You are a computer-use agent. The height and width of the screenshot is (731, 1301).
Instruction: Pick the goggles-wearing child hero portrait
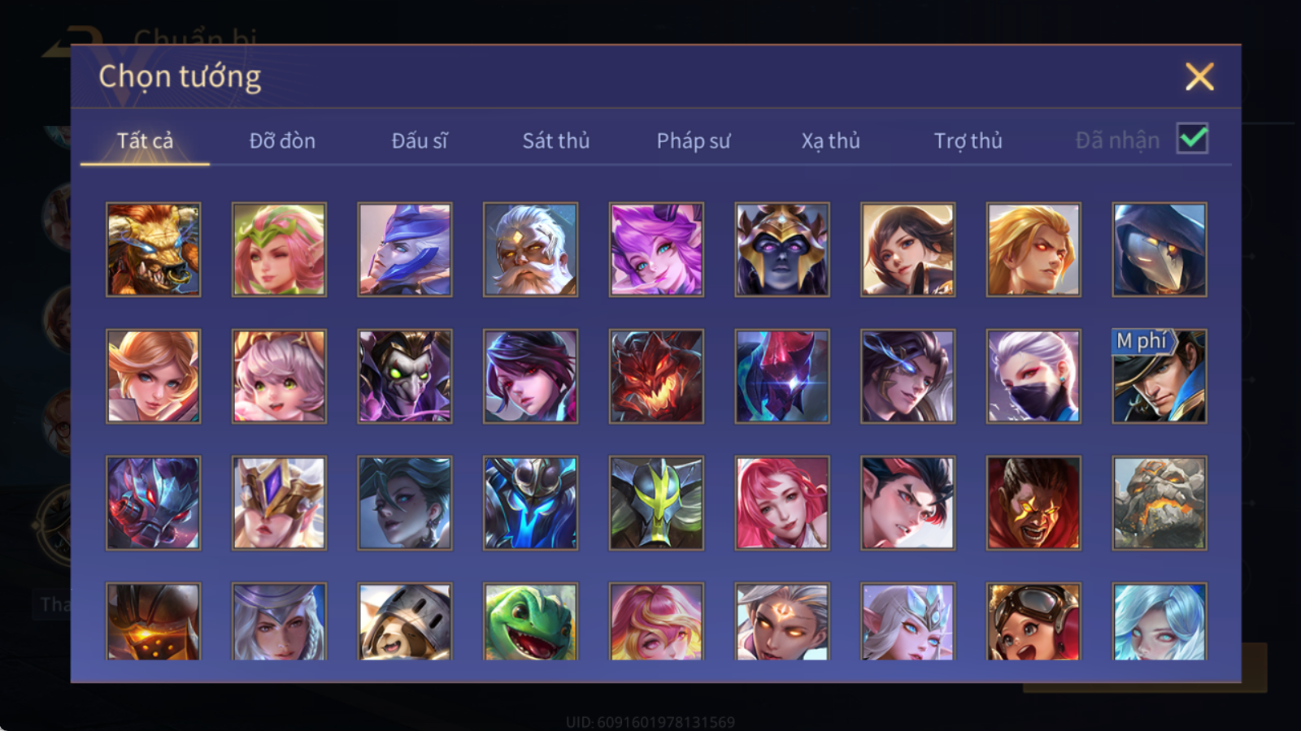point(1033,622)
